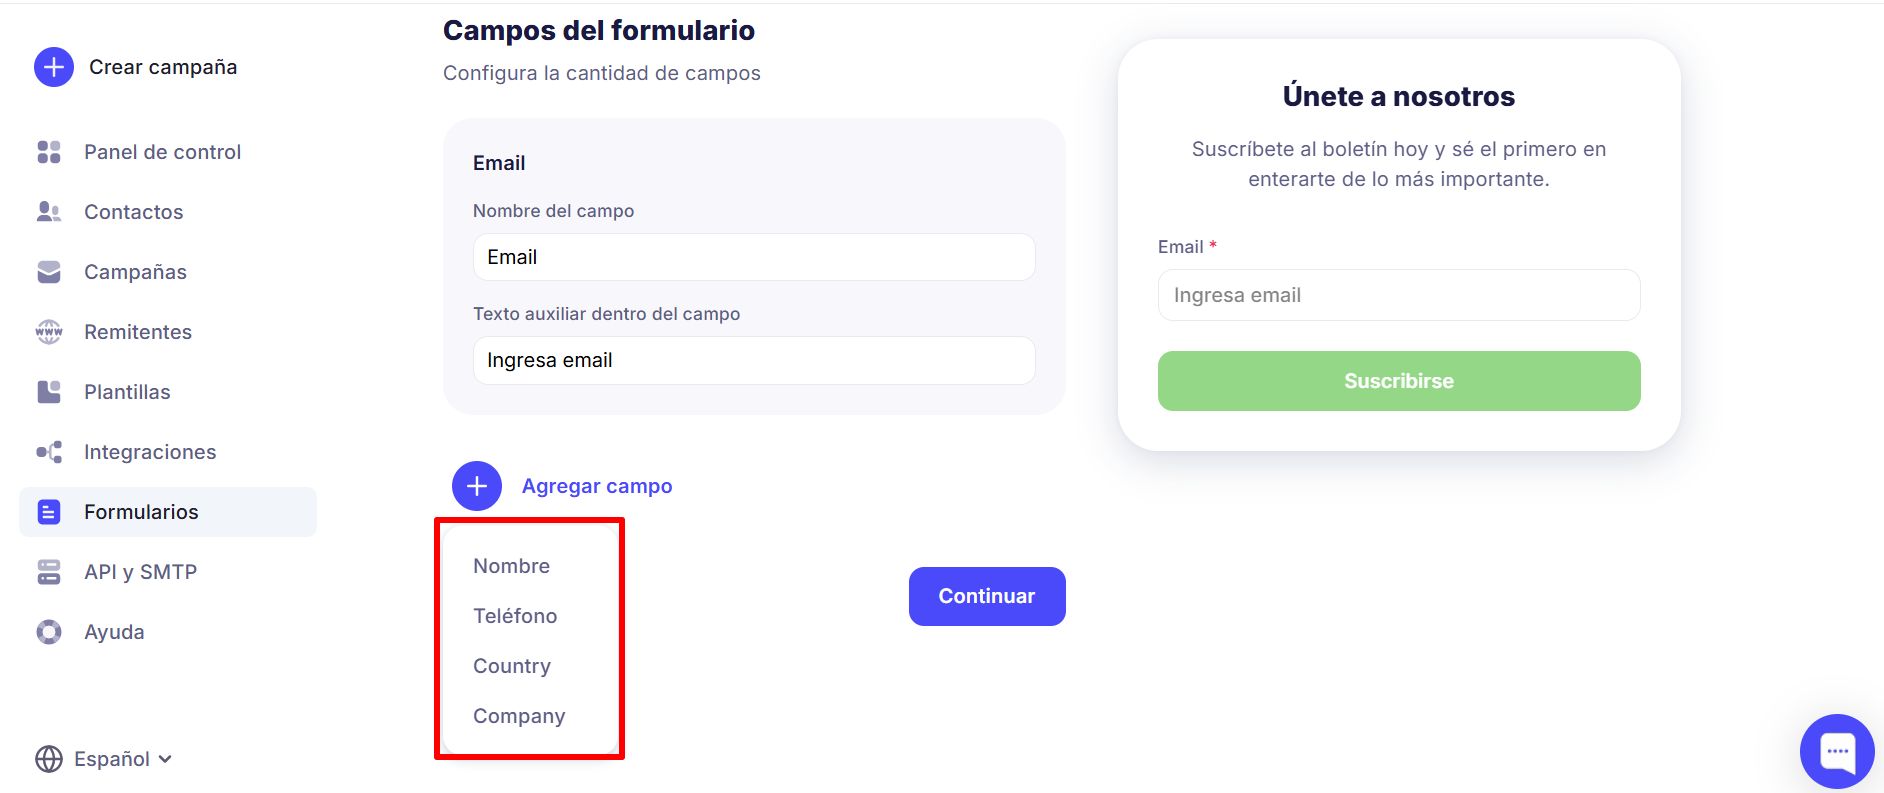Click the Plantillas icon

[x=49, y=392]
